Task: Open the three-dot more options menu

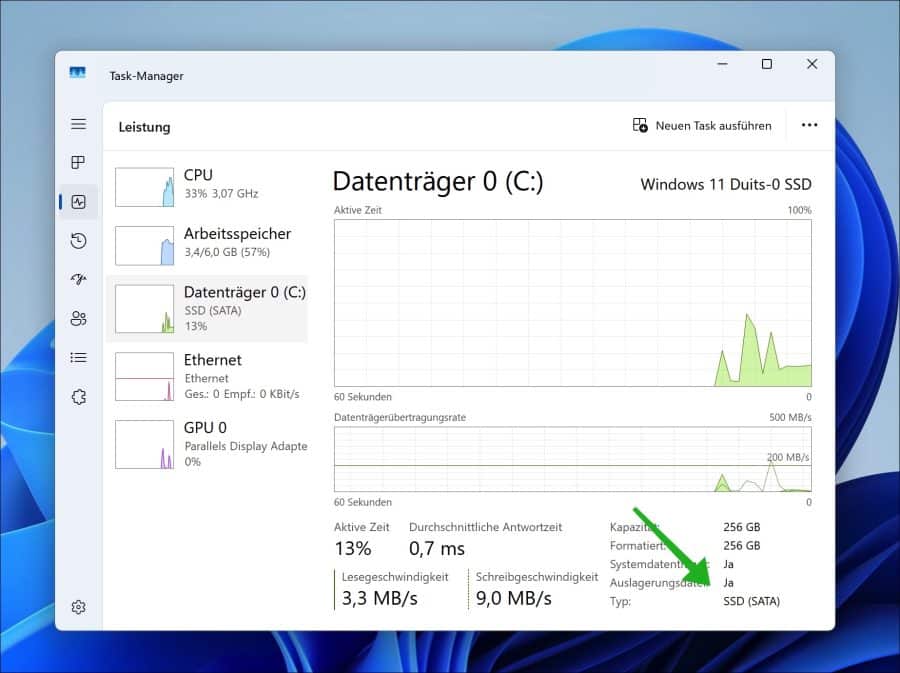Action: [x=809, y=126]
